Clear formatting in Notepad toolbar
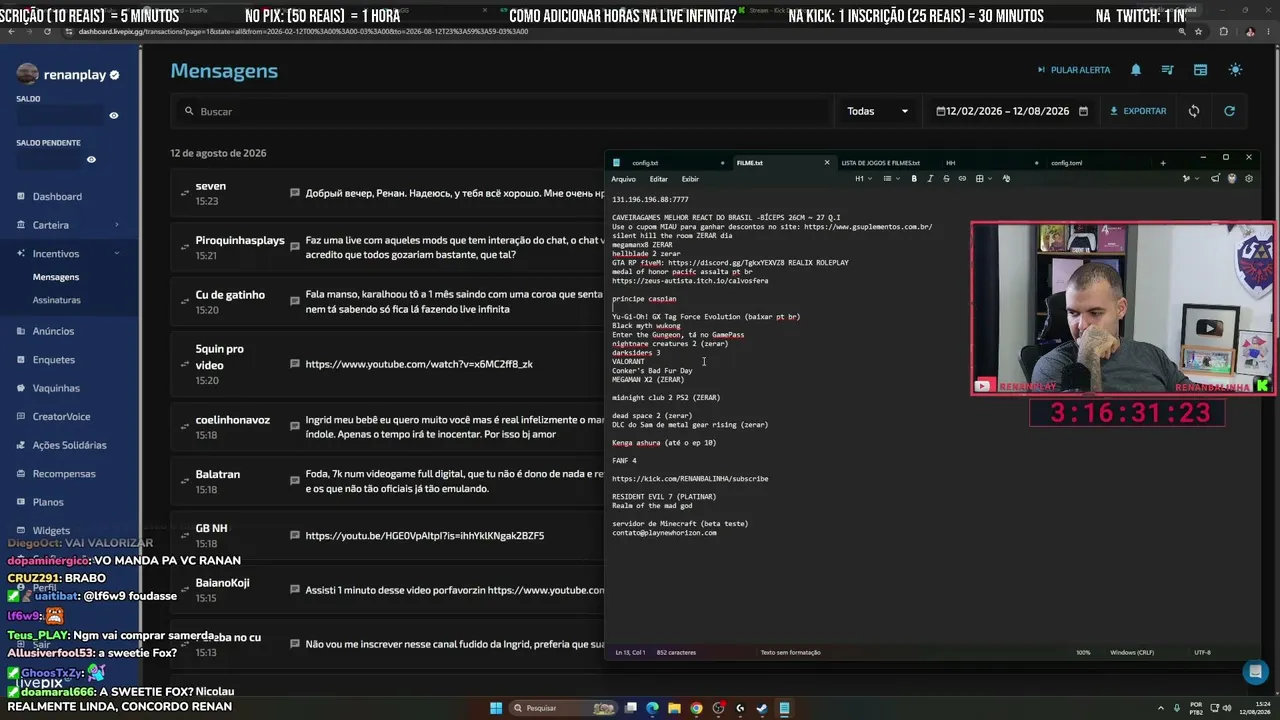 pyautogui.click(x=1006, y=179)
